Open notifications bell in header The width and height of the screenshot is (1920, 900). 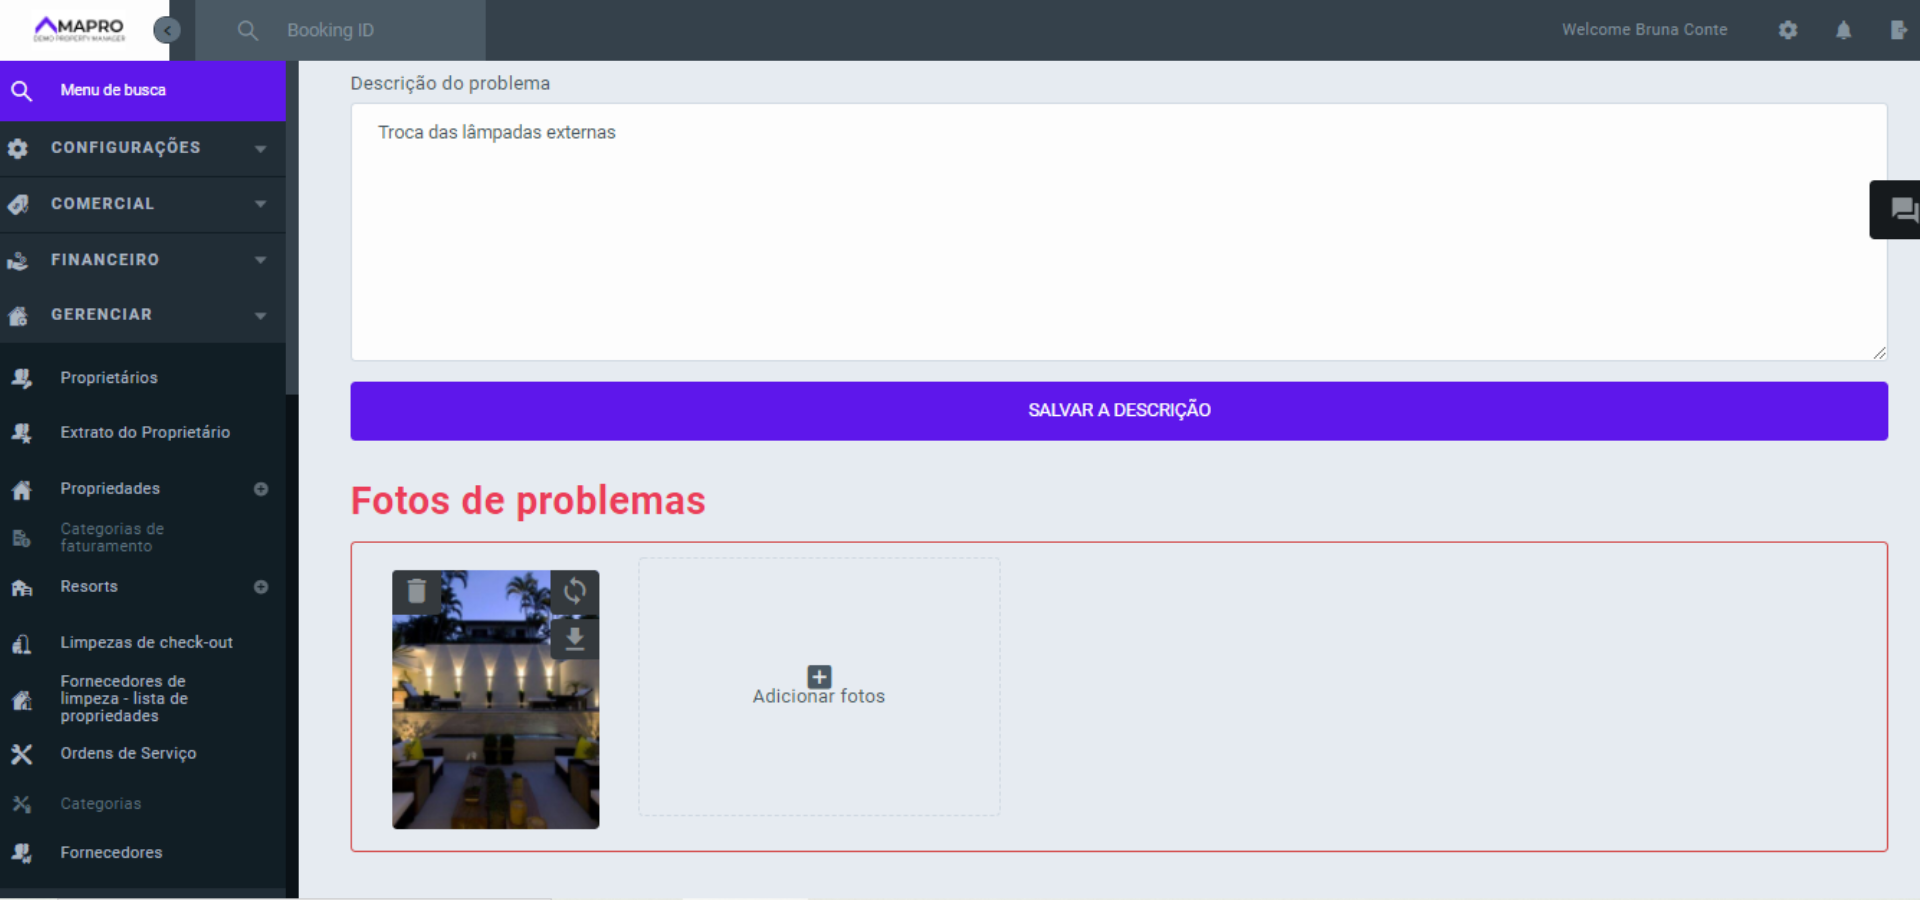[x=1843, y=30]
